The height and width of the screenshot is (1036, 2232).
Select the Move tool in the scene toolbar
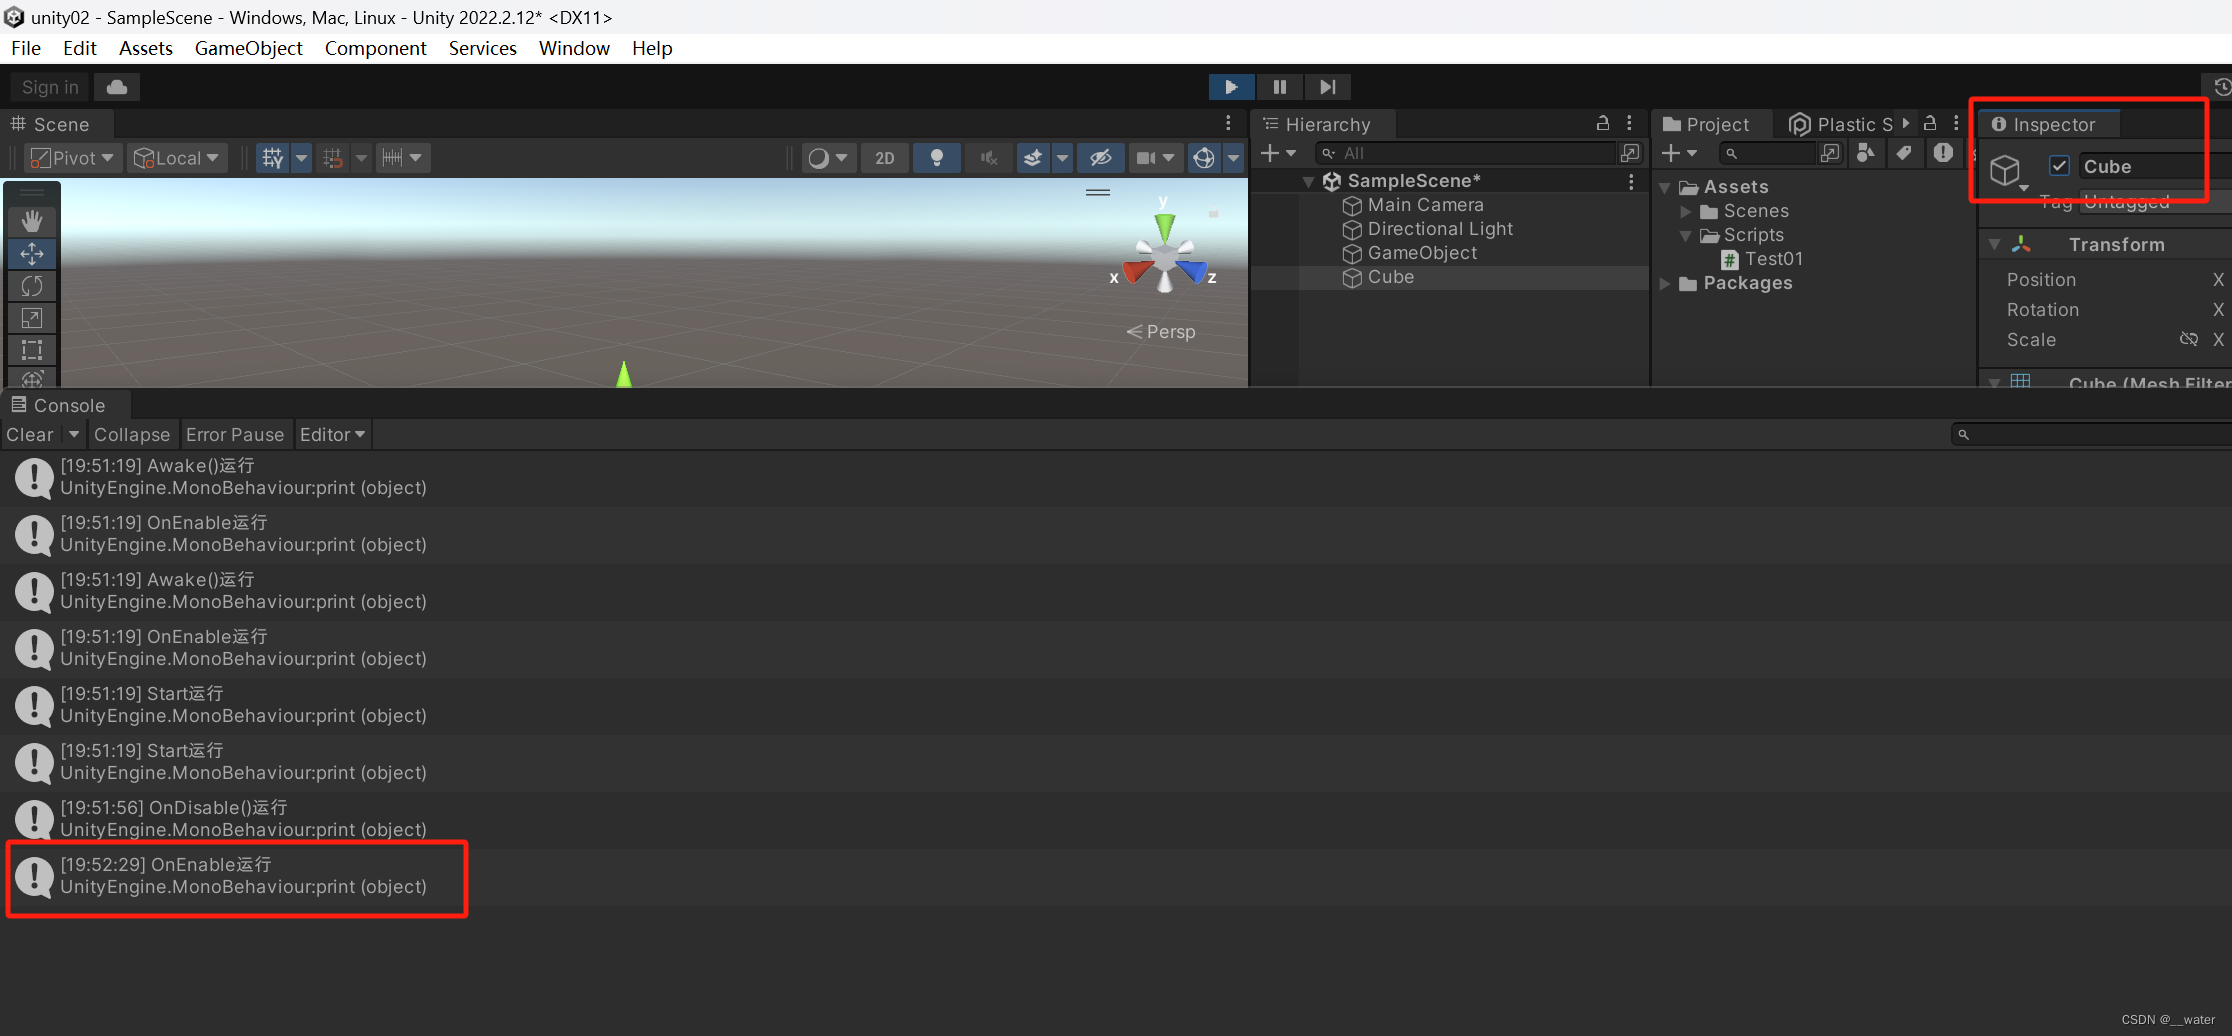pyautogui.click(x=31, y=253)
